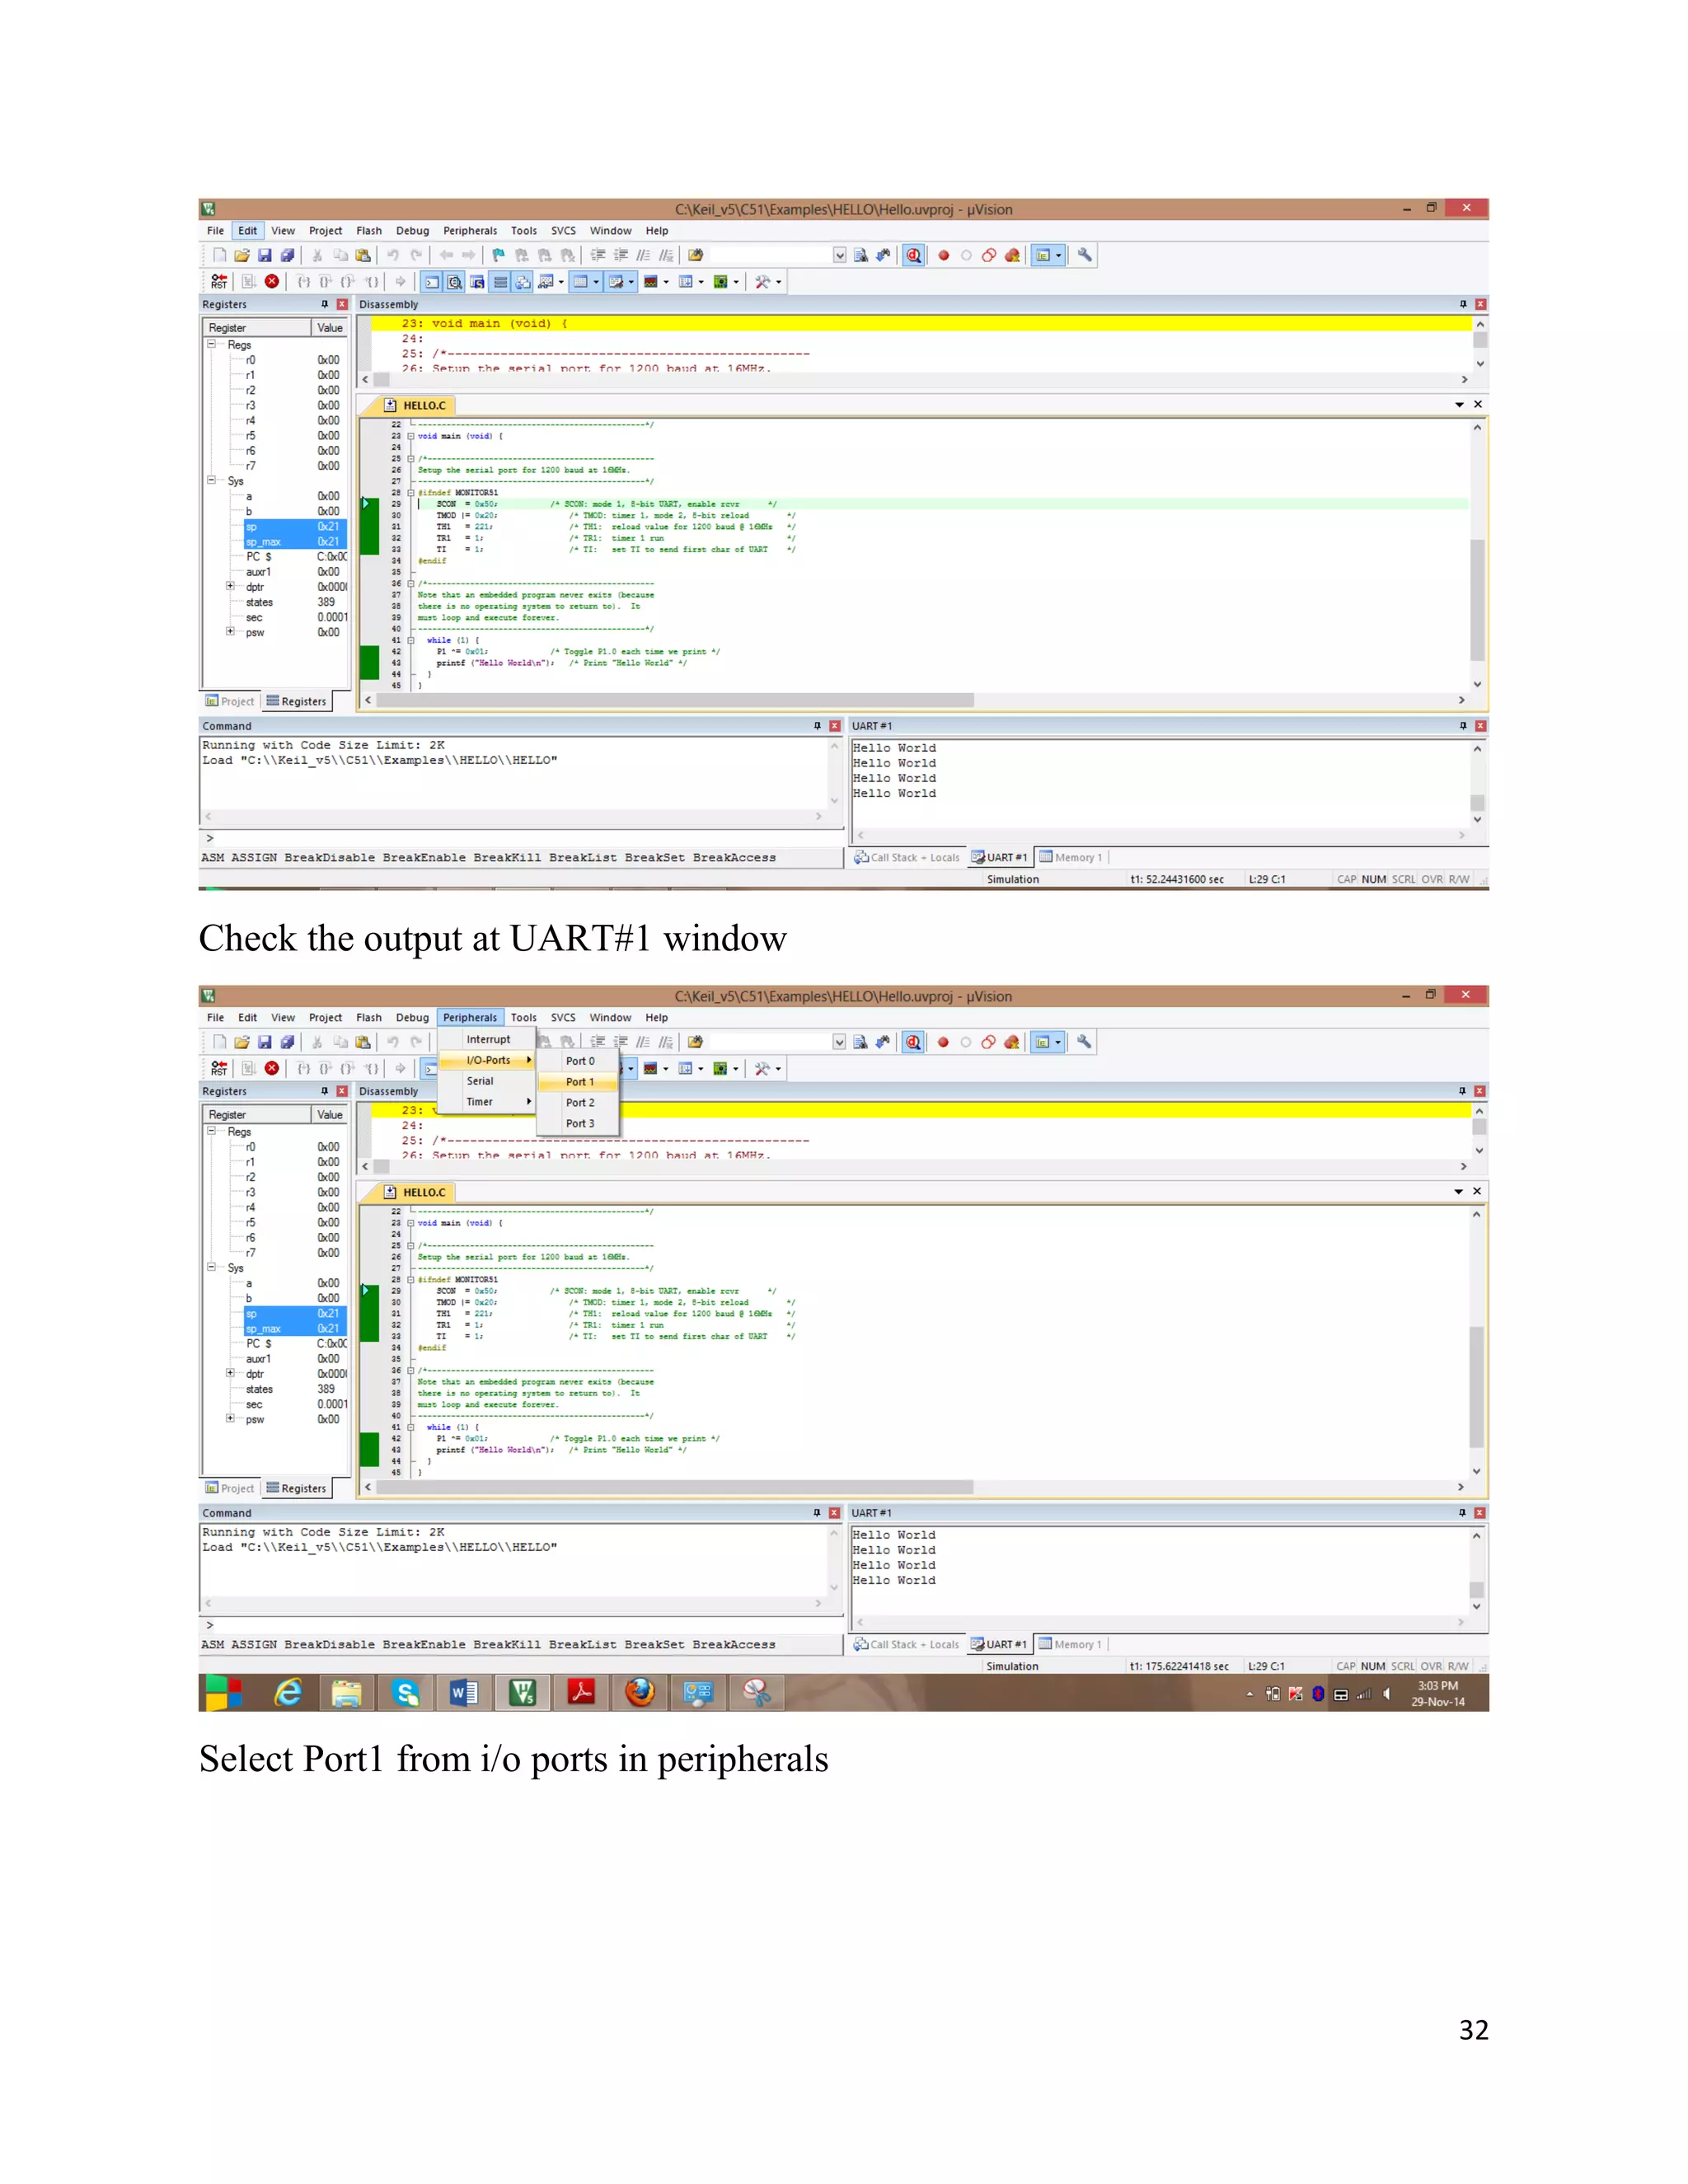The height and width of the screenshot is (2184, 1688).
Task: Click the Start/Stop Debug Session icon in upper screenshot
Action: (913, 255)
